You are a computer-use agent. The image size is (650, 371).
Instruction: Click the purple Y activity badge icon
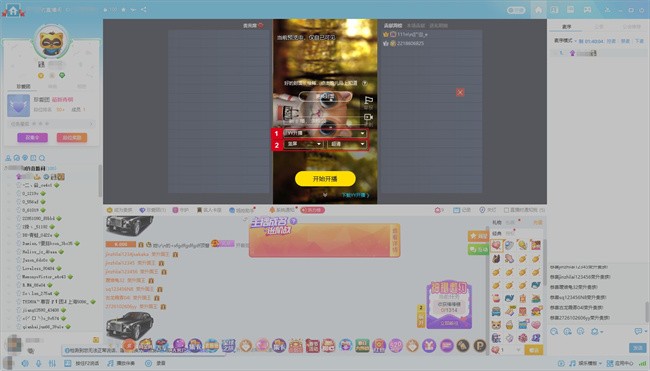click(429, 345)
